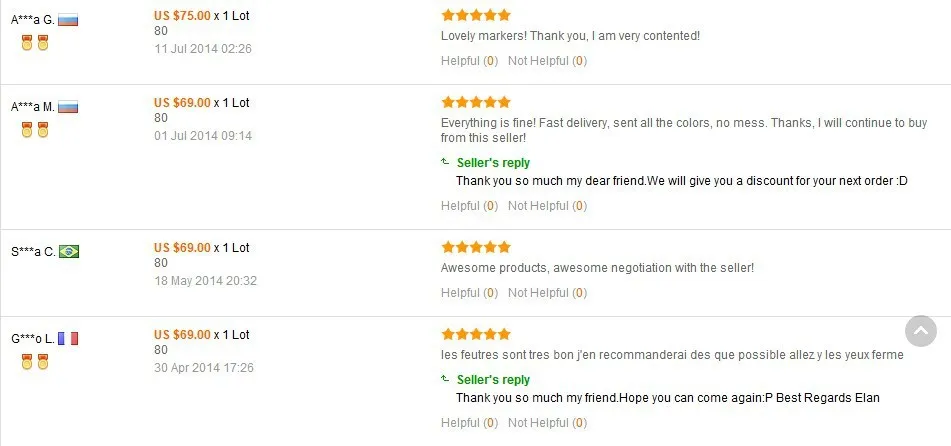951x446 pixels.
Task: Mark the 'Awesome products' review as Not Helpful
Action: (x=548, y=292)
